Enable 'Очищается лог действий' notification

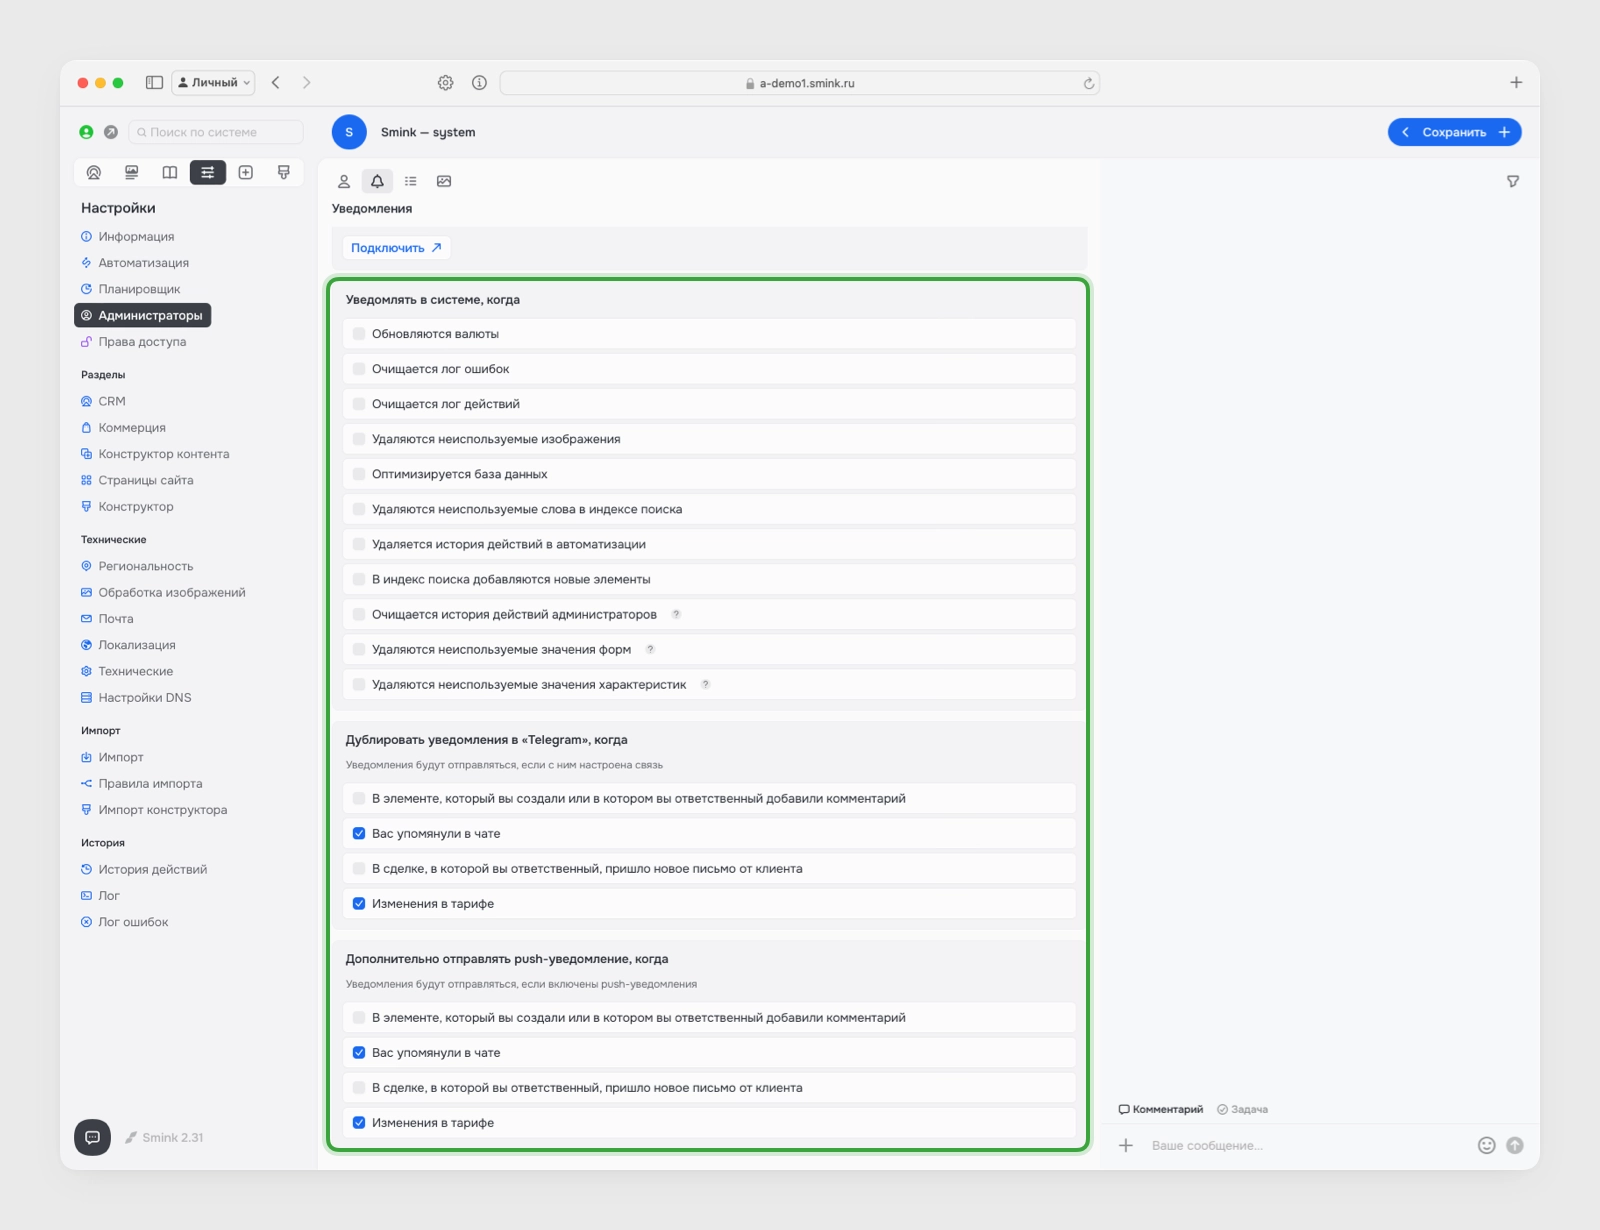pos(359,404)
